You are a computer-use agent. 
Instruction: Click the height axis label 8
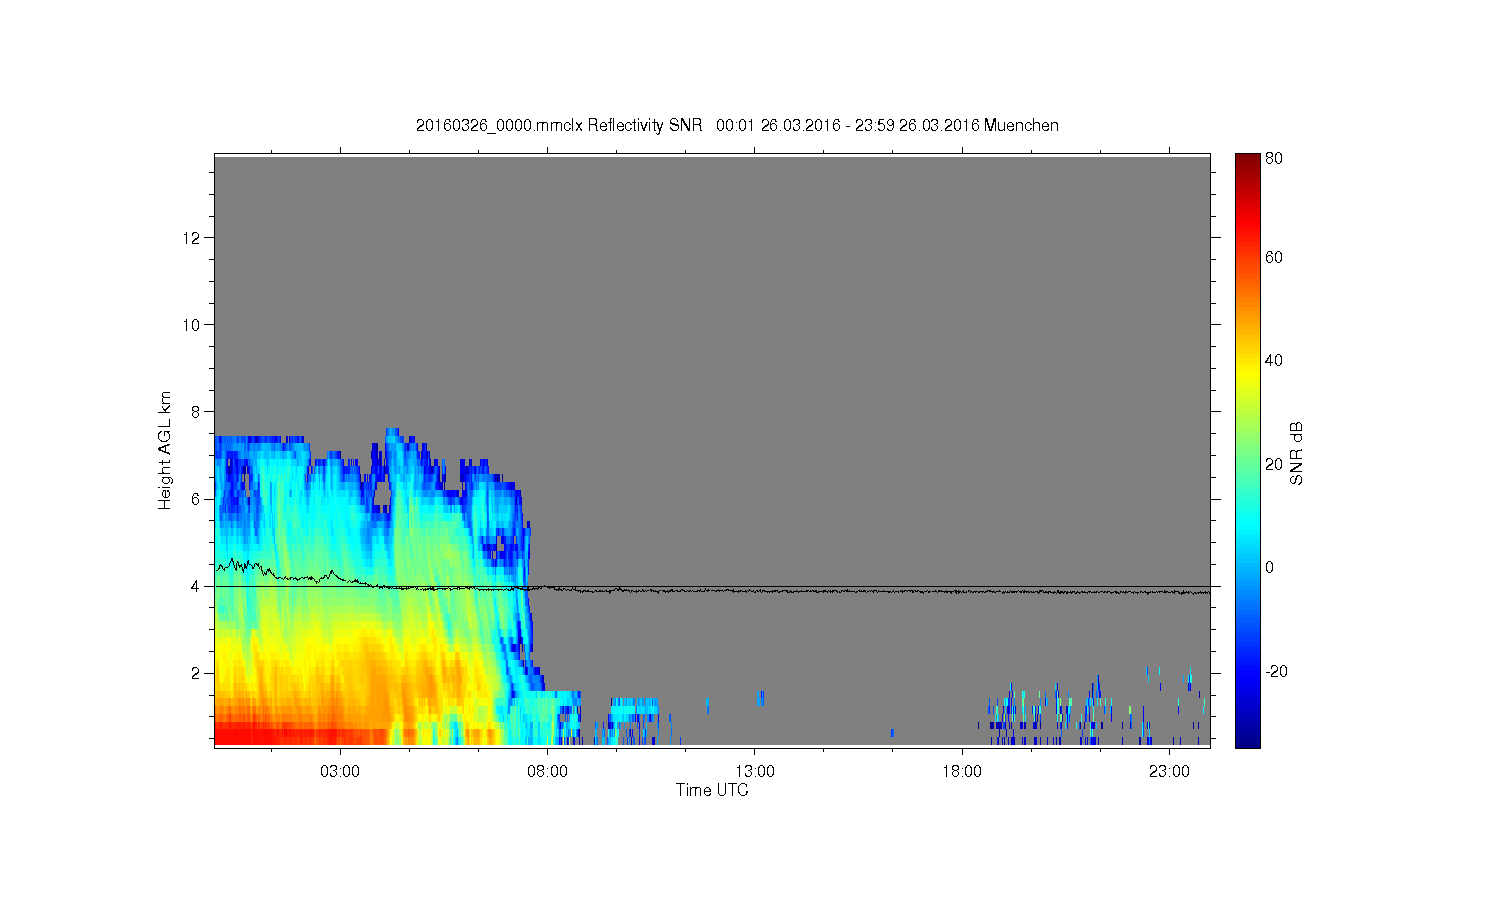coord(197,412)
